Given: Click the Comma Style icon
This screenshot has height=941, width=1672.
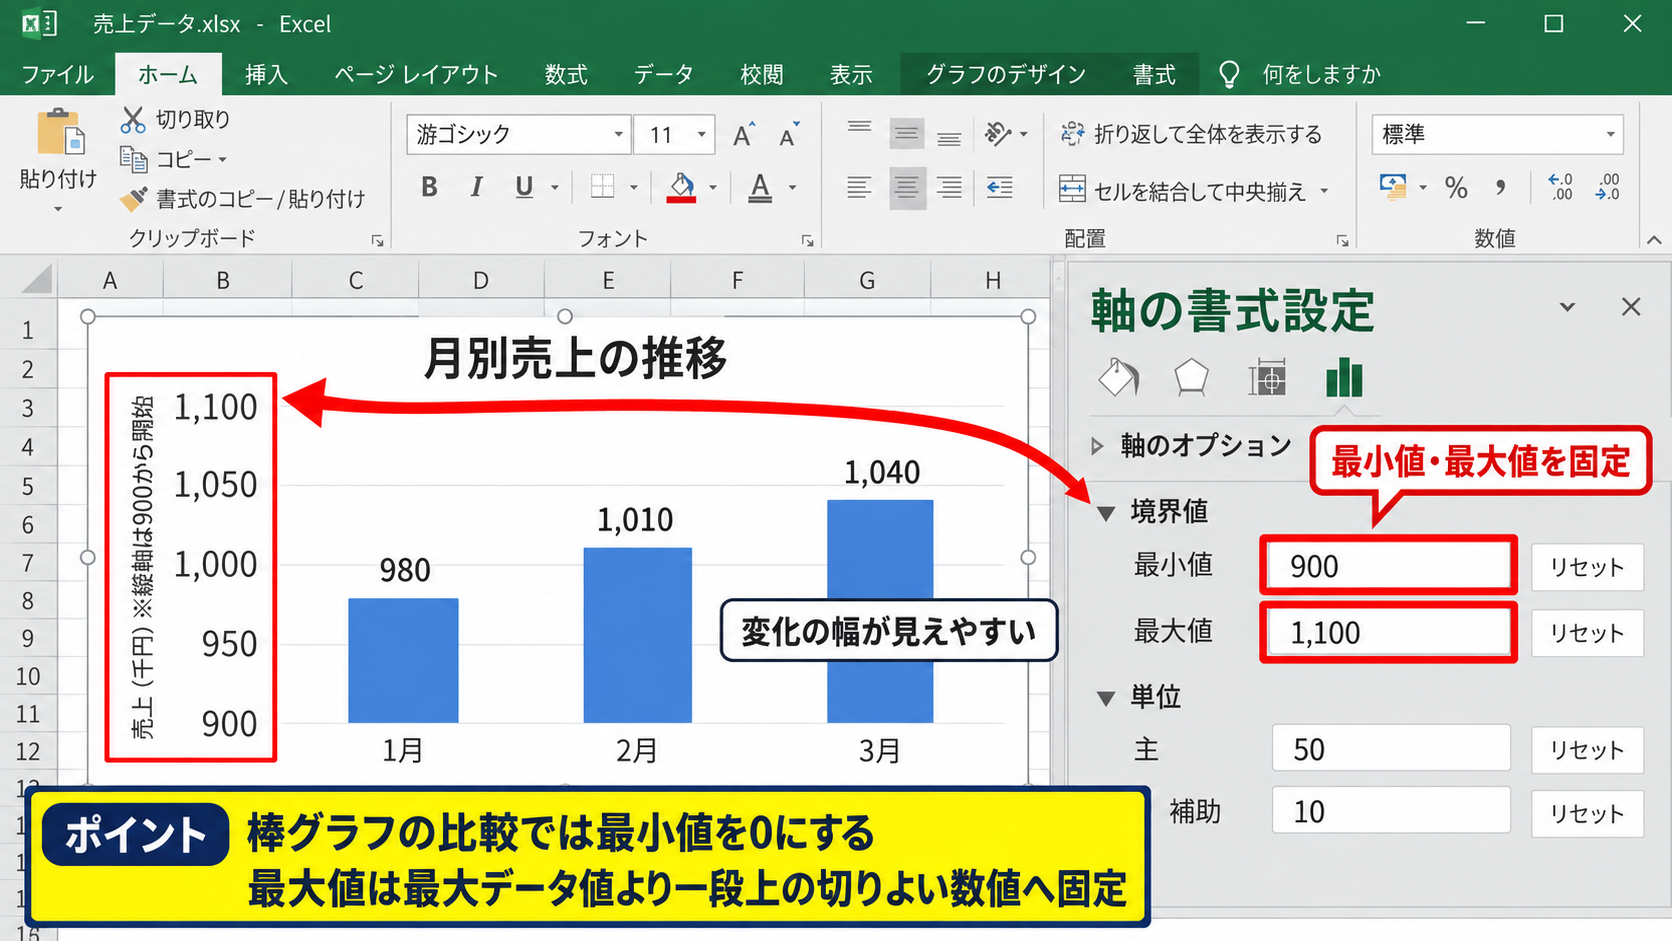Looking at the screenshot, I should (x=1500, y=187).
